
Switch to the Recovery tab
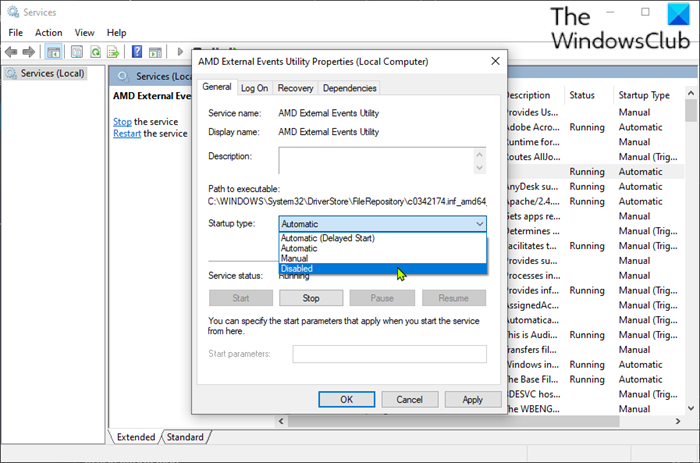(x=296, y=88)
